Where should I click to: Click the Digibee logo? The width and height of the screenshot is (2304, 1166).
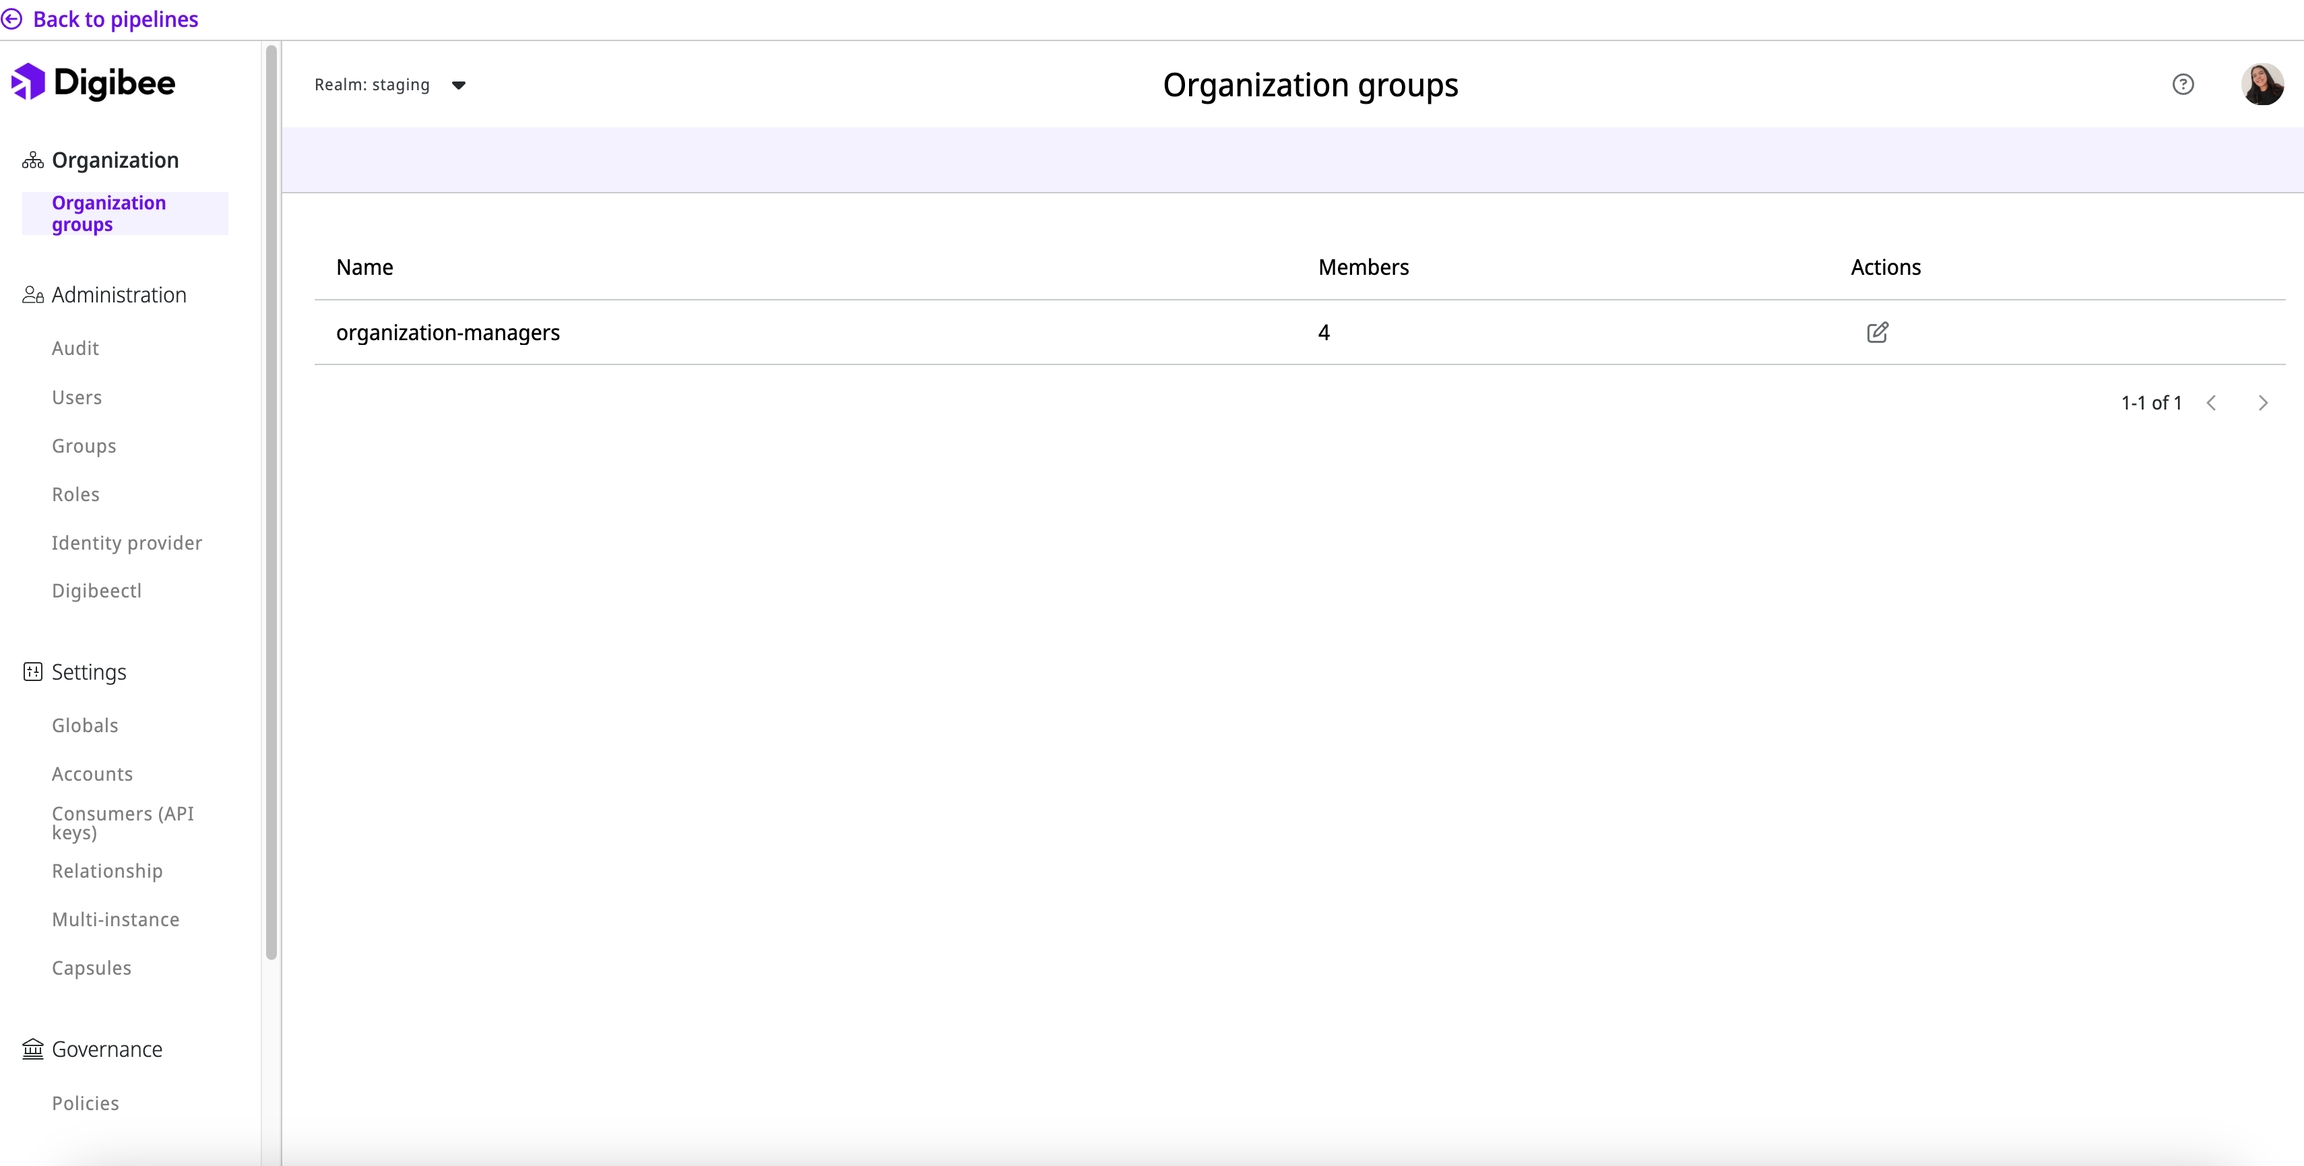pos(94,82)
